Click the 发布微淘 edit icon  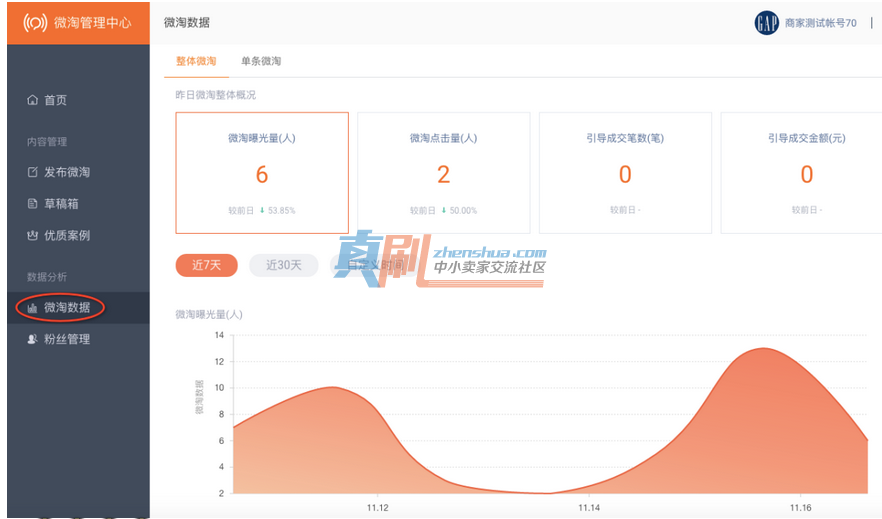pyautogui.click(x=33, y=172)
